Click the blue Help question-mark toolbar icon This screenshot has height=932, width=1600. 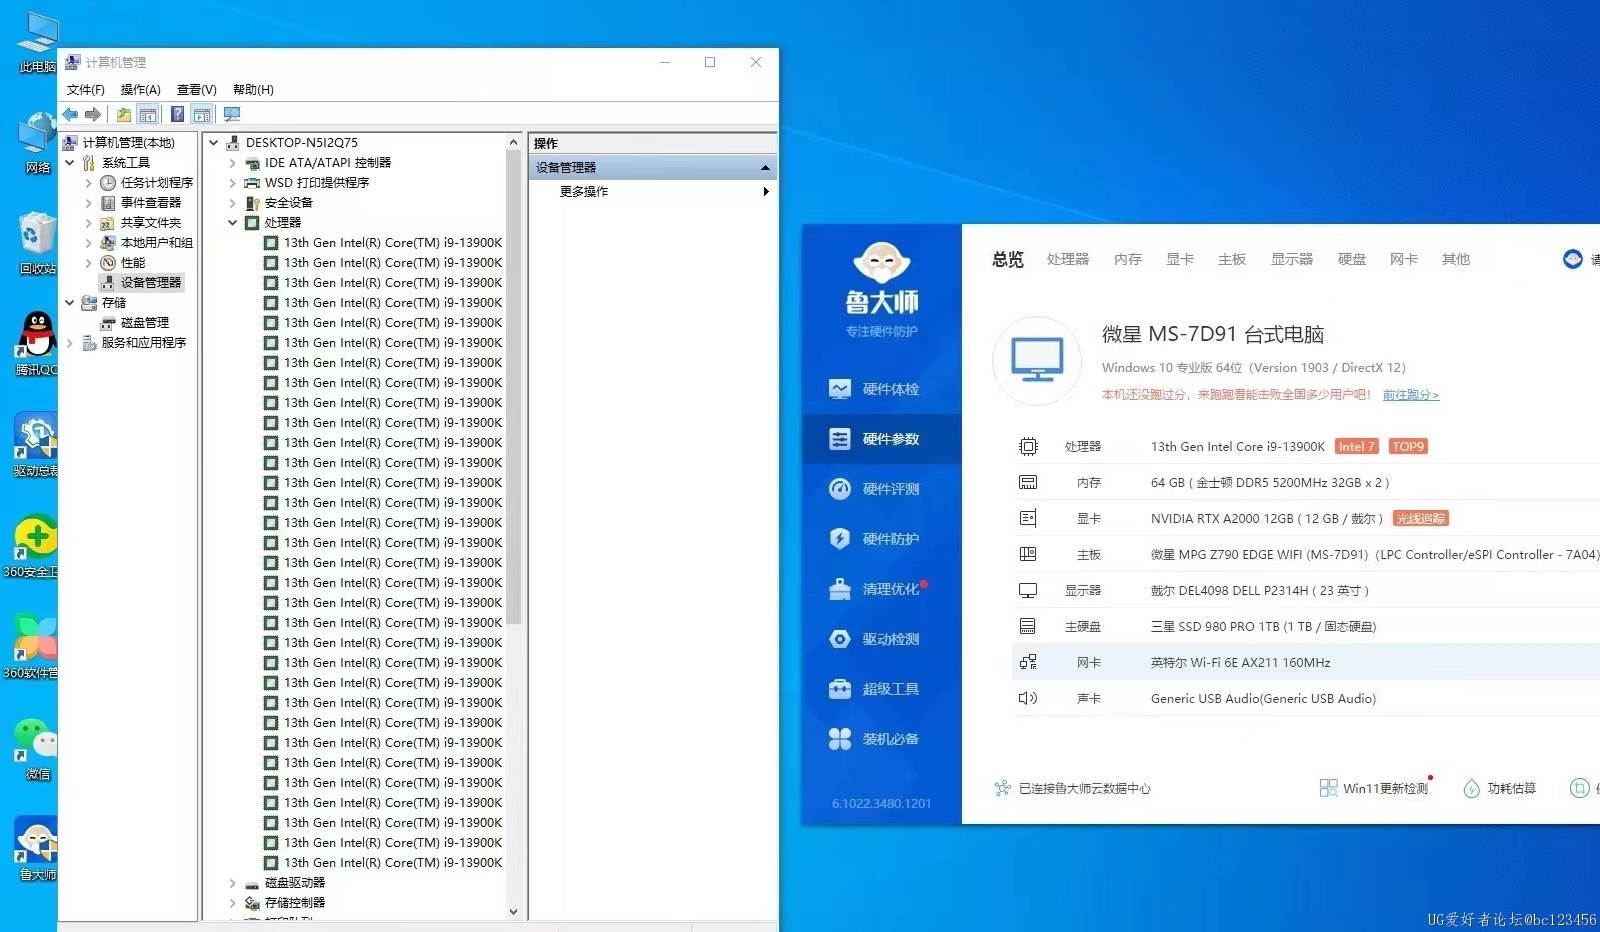point(177,114)
